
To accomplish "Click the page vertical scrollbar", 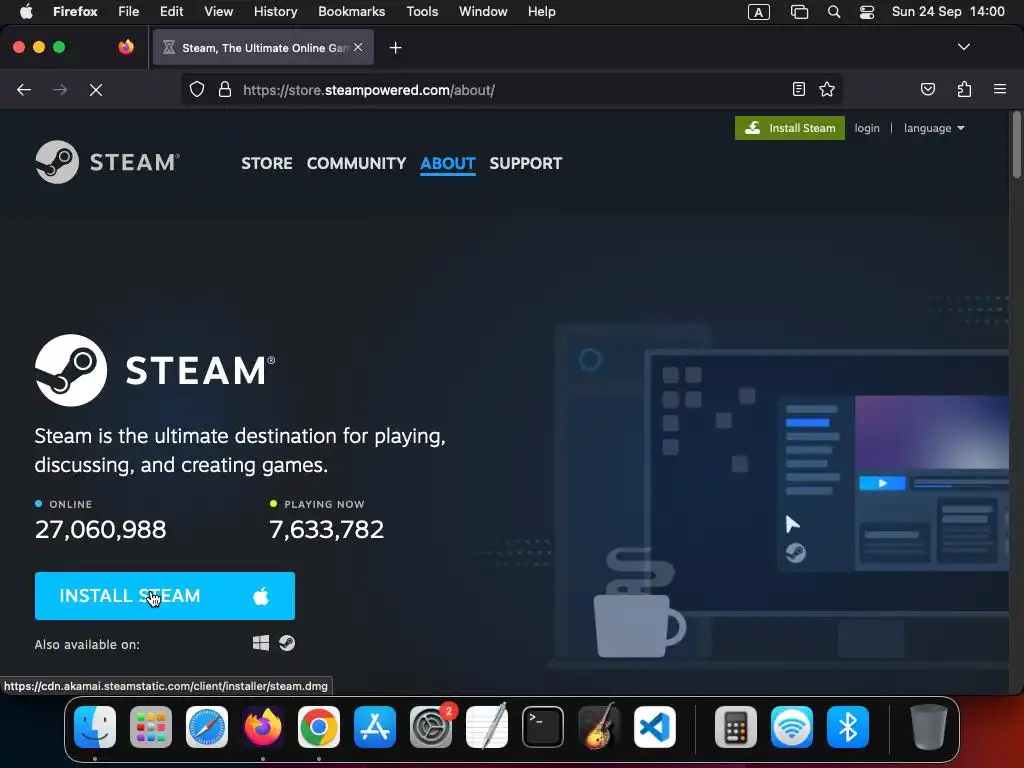I will (x=1016, y=145).
